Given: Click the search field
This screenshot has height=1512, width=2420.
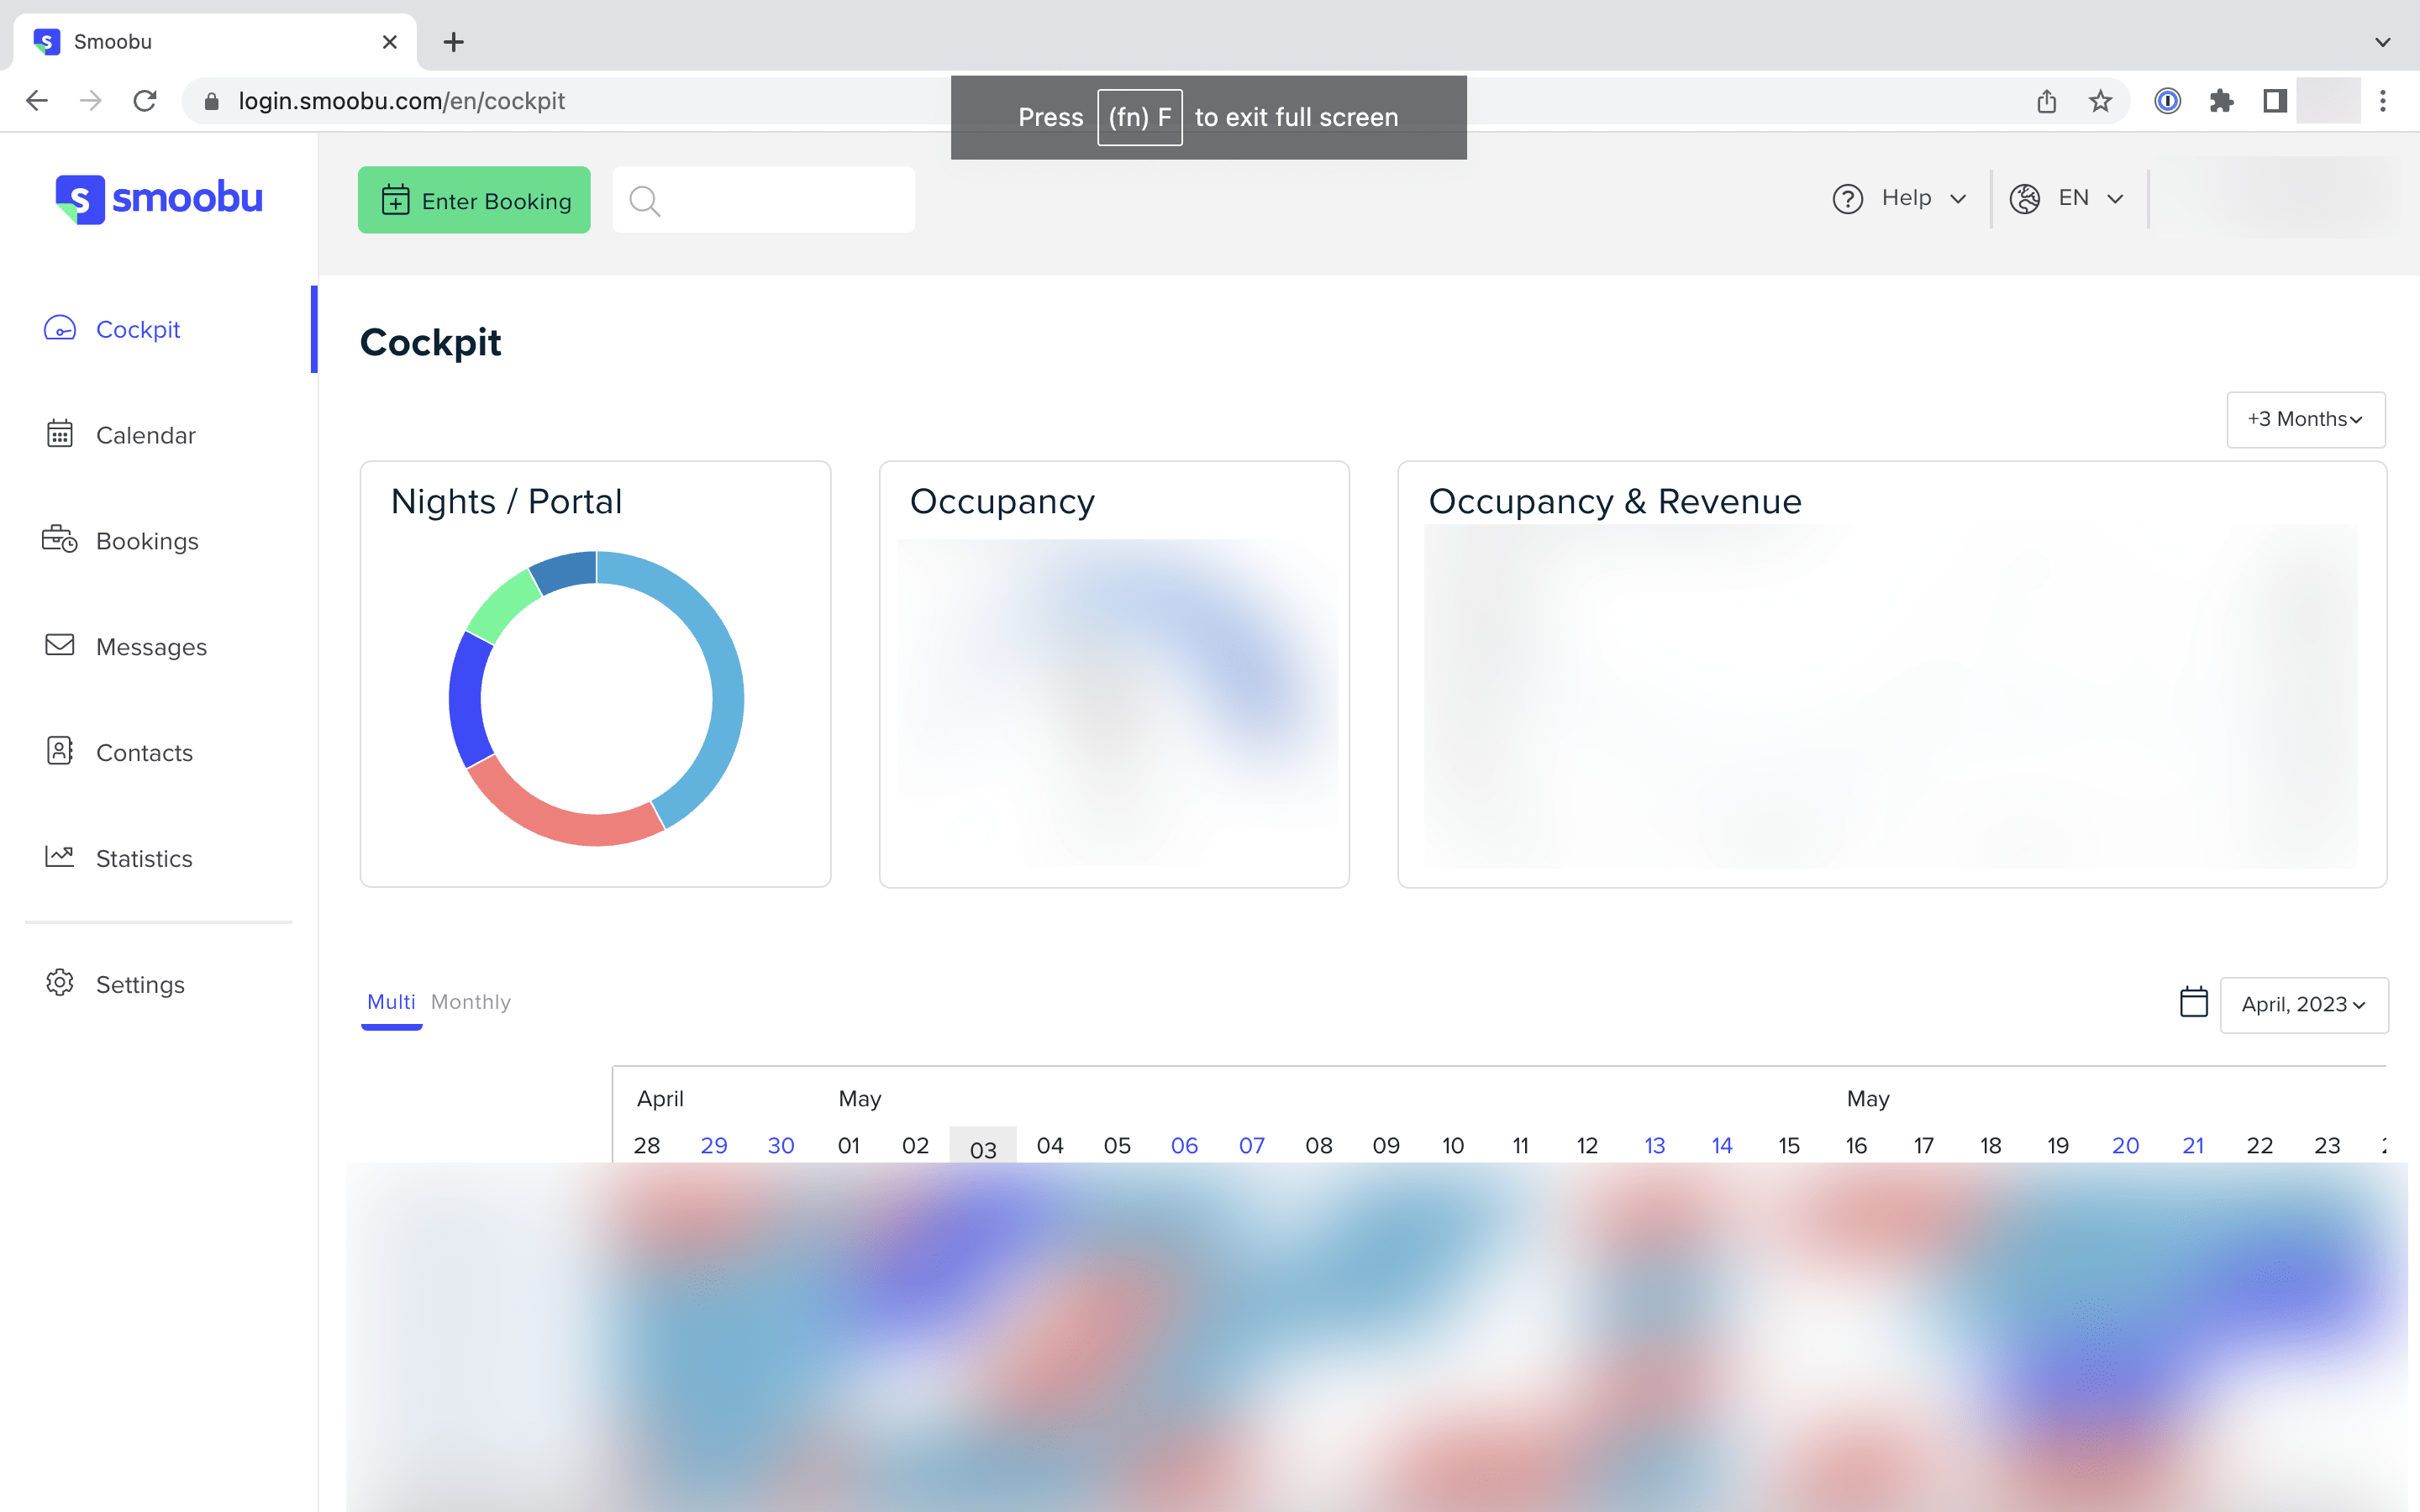Looking at the screenshot, I should point(763,200).
